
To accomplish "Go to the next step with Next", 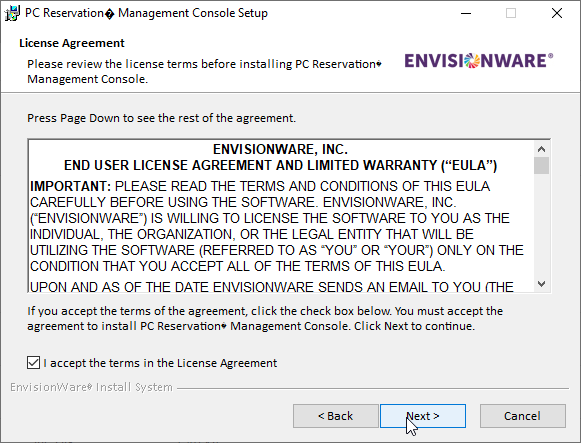I will click(423, 416).
